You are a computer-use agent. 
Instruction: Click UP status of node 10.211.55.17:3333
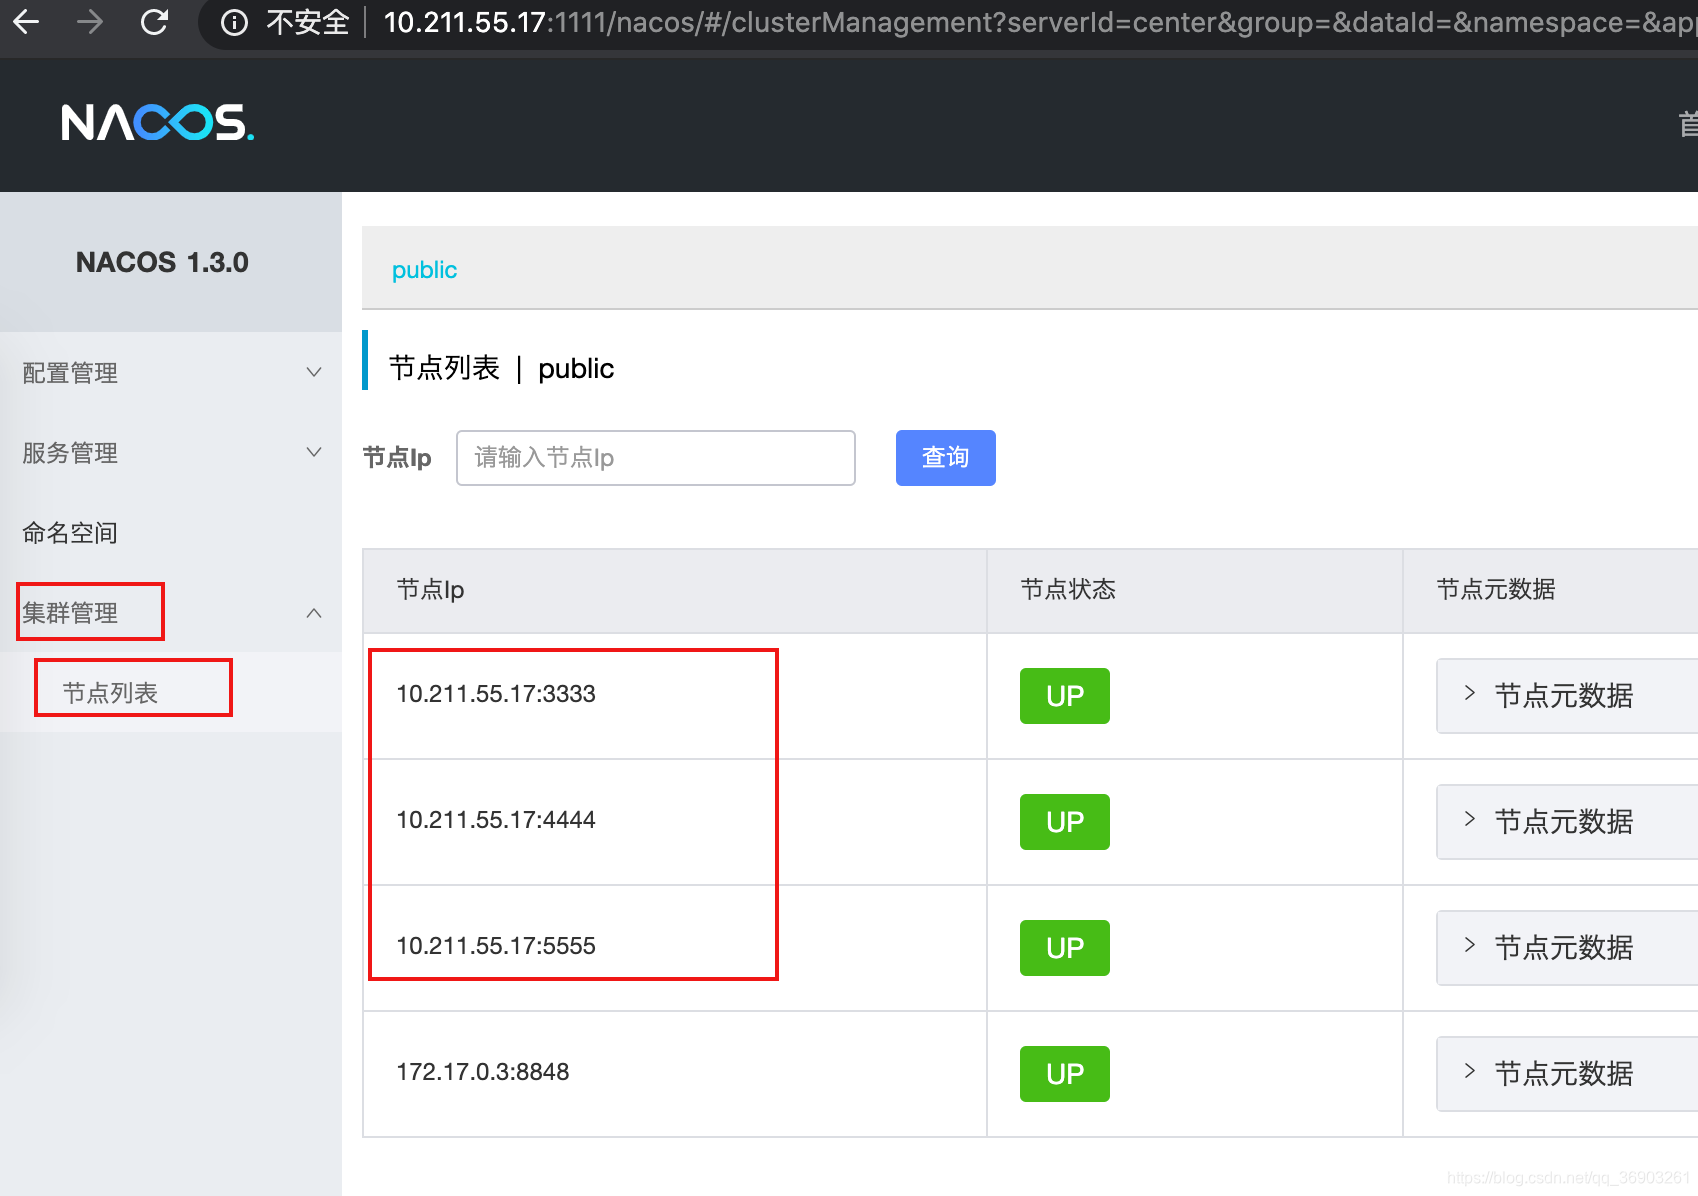pyautogui.click(x=1065, y=696)
